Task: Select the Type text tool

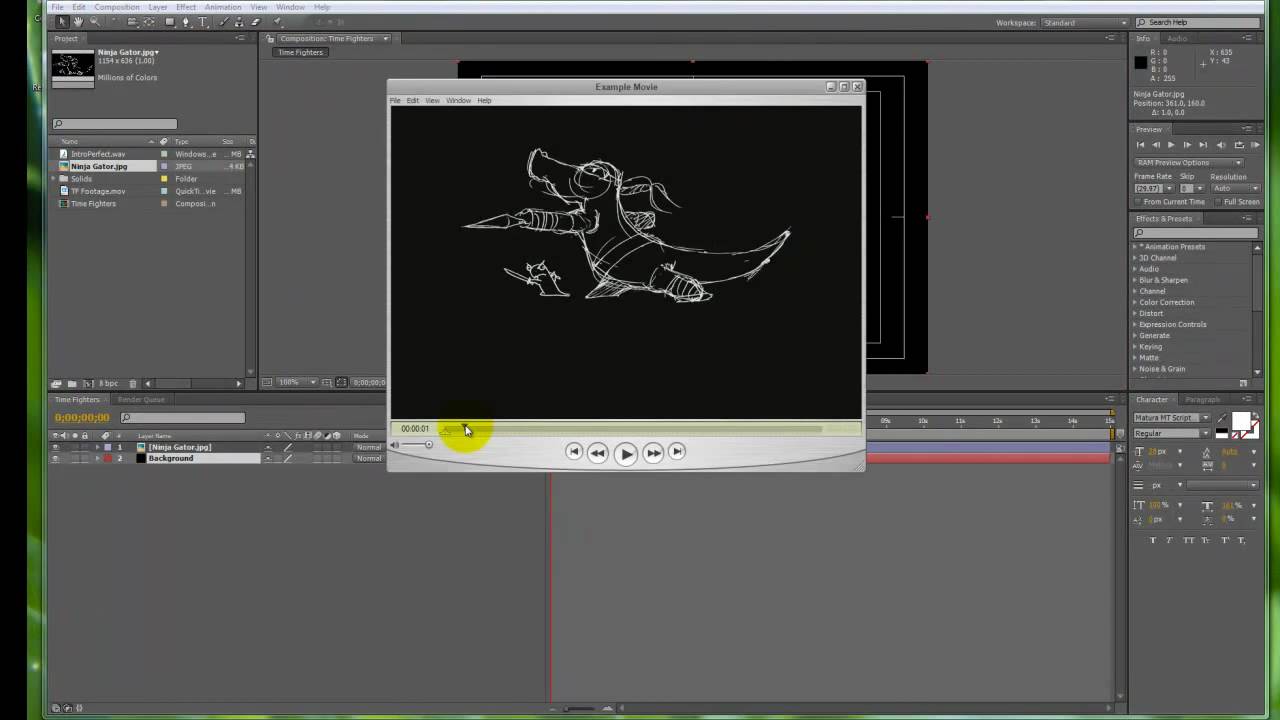Action: 203,21
